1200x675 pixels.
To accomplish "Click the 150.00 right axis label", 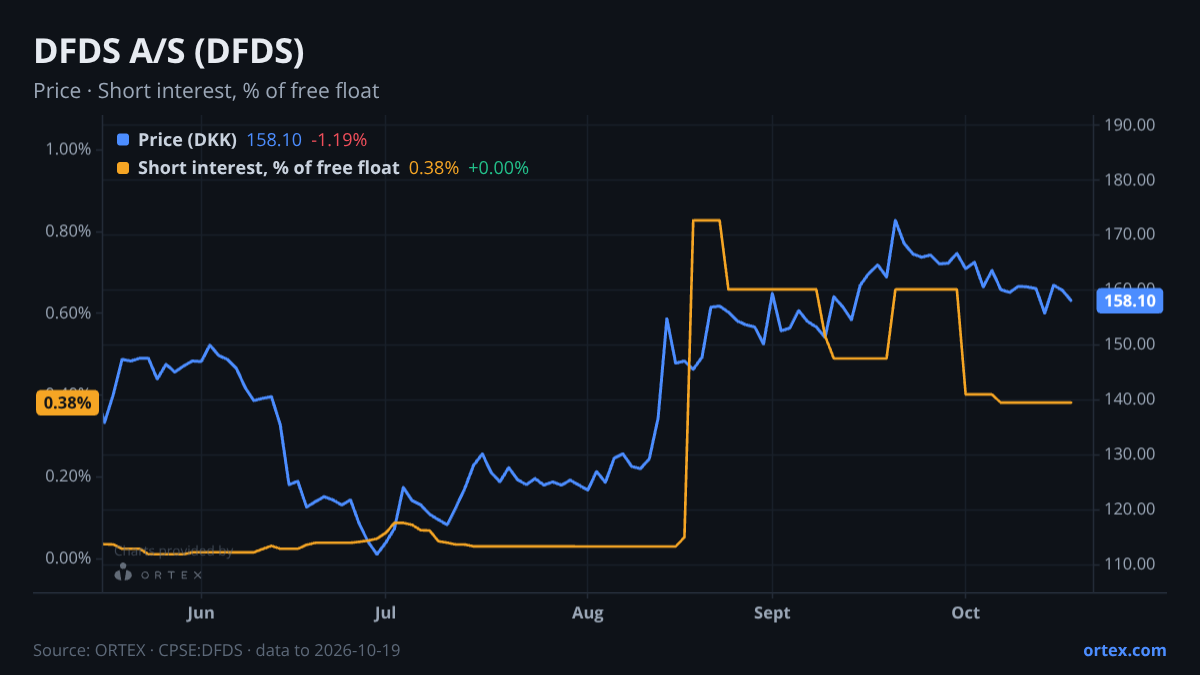I will pyautogui.click(x=1130, y=345).
